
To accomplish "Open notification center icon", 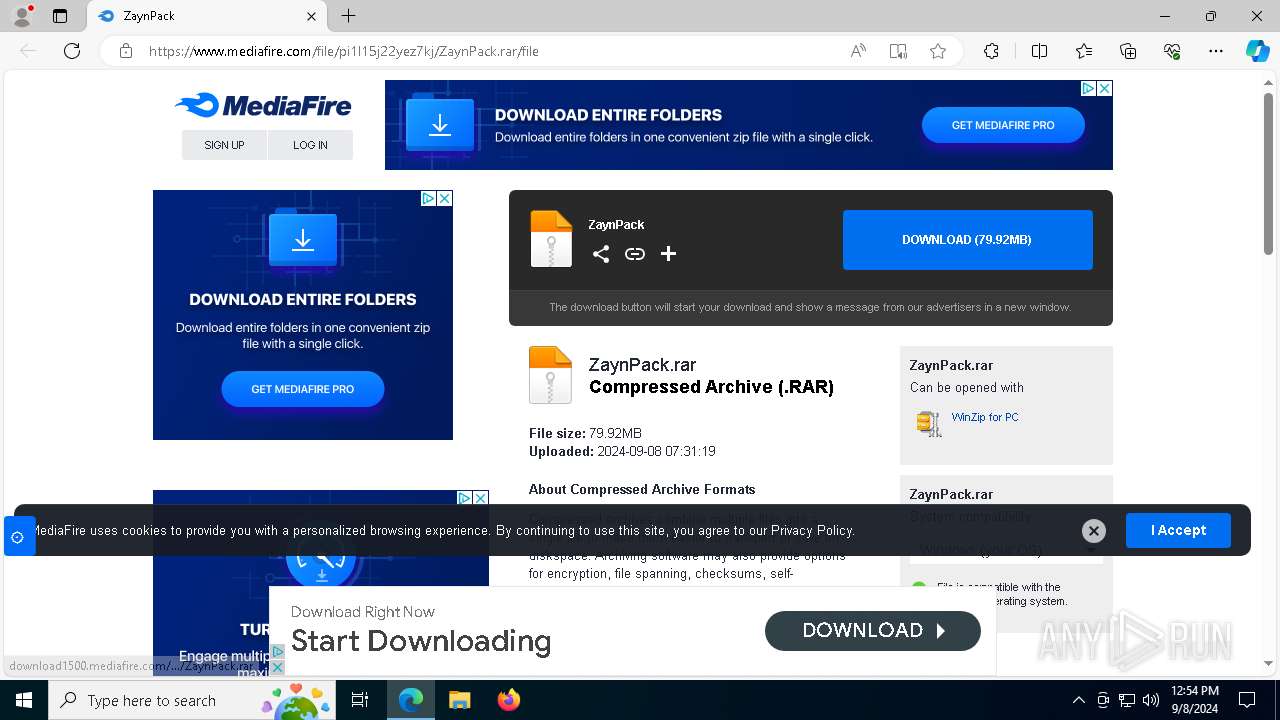I will (1247, 700).
